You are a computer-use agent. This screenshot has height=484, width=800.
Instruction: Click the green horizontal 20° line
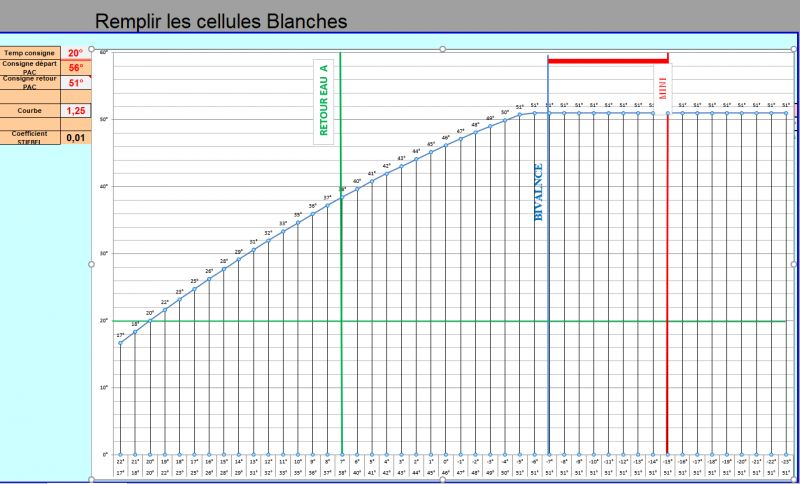tap(450, 321)
